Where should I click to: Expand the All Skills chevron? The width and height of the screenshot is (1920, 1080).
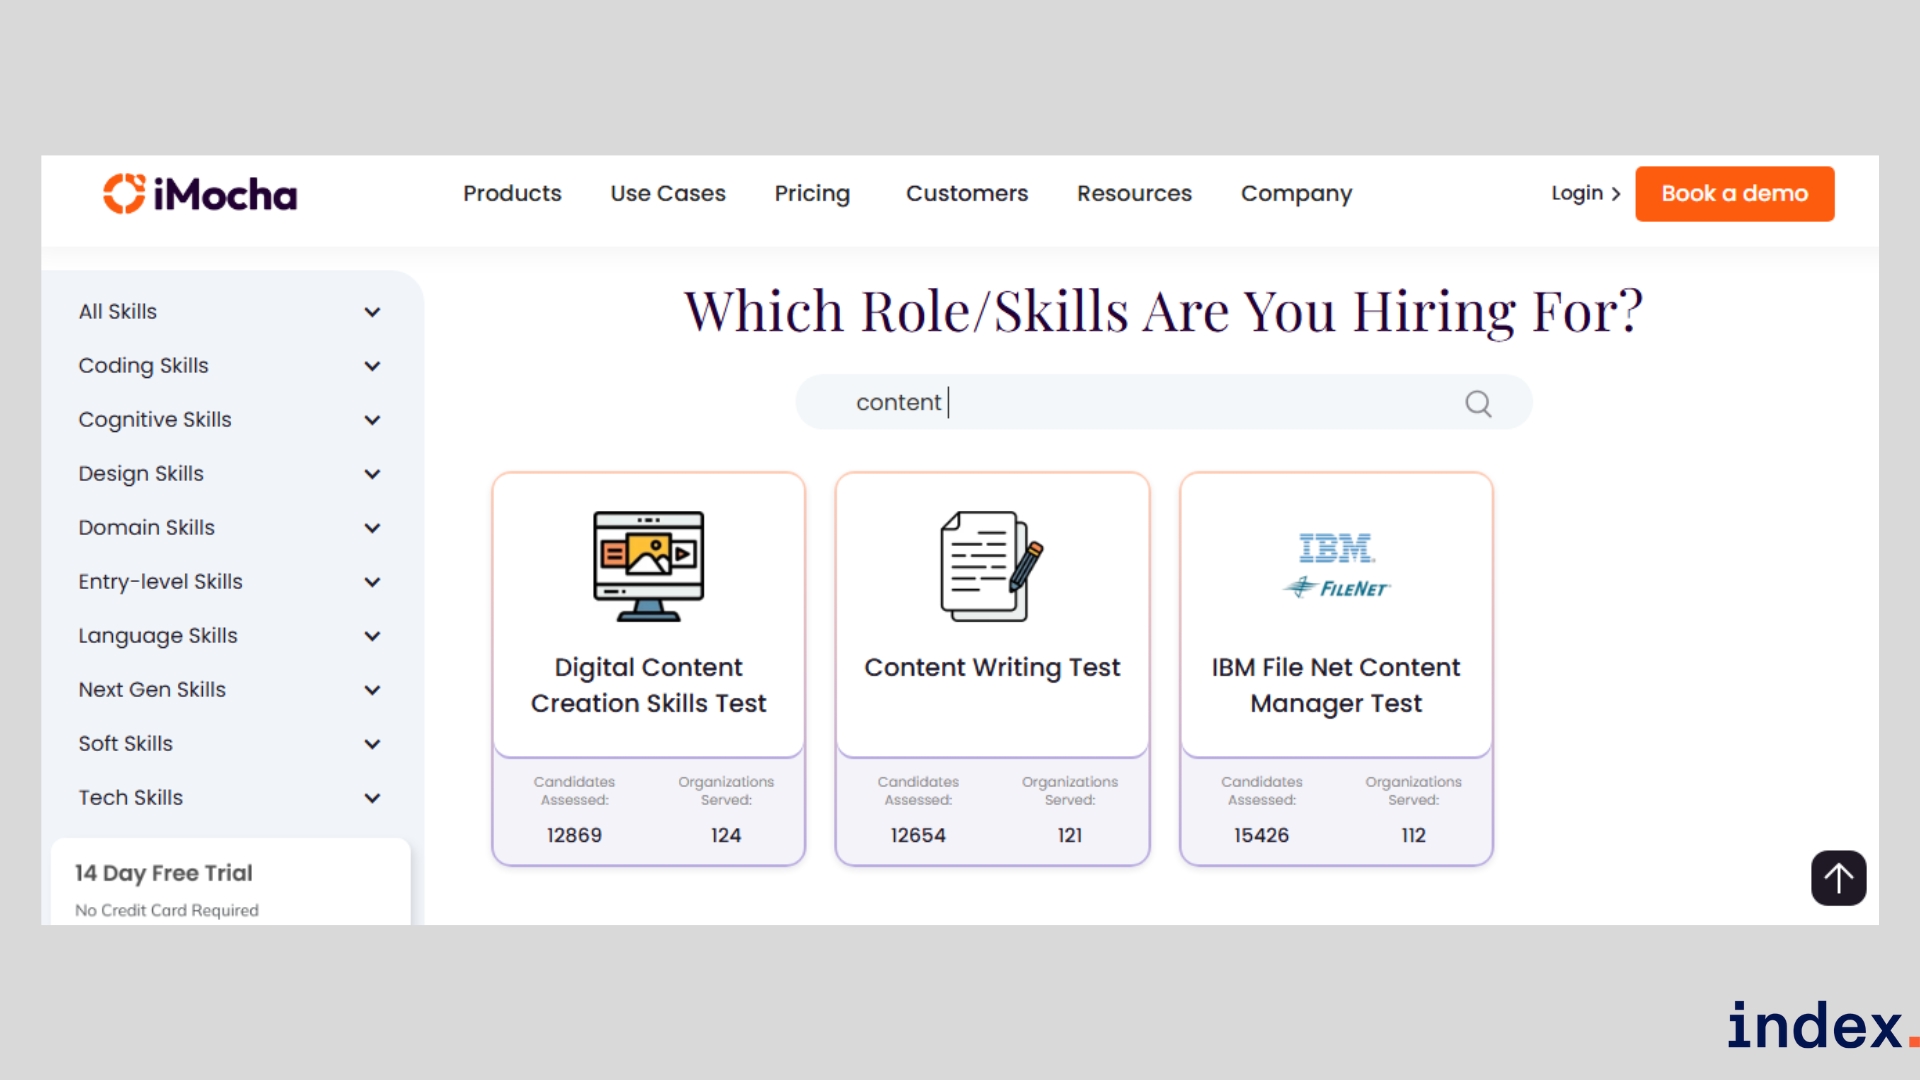372,312
